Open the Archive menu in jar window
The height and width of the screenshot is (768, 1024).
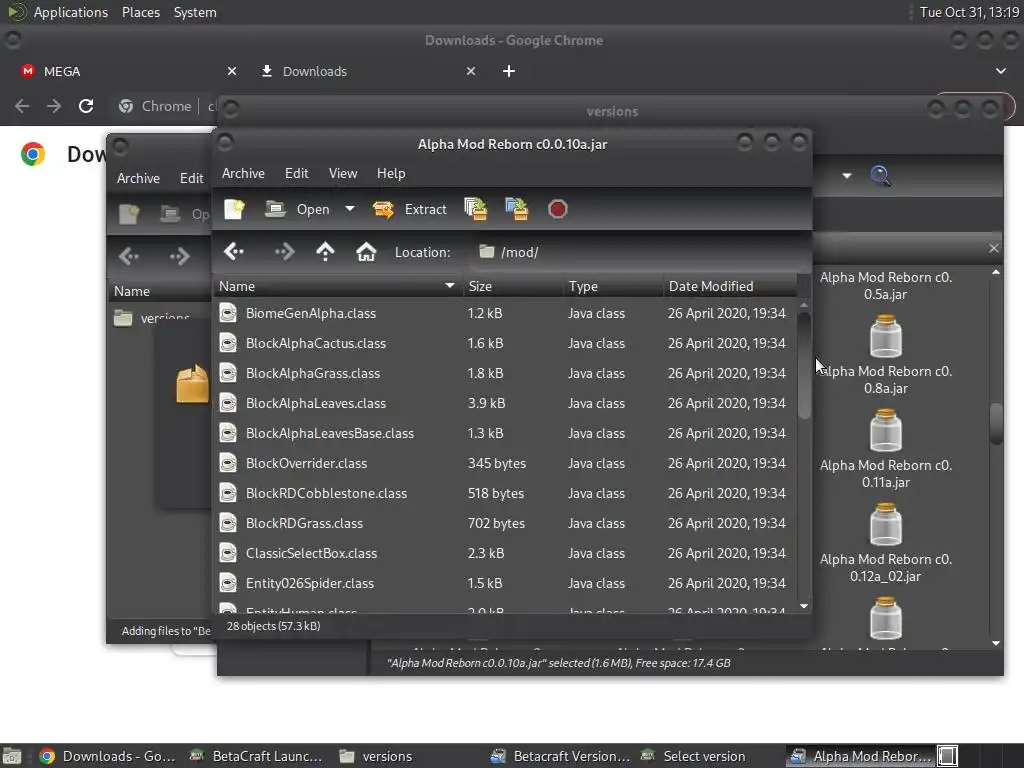(243, 173)
